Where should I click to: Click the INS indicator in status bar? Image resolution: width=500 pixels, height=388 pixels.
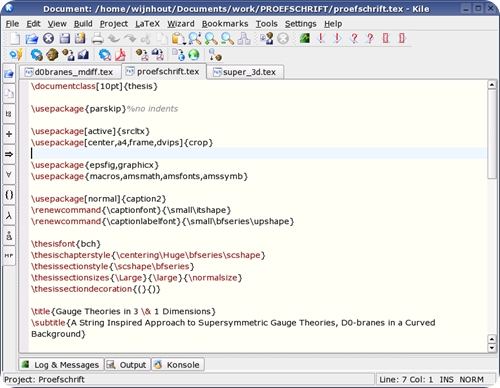pyautogui.click(x=446, y=380)
